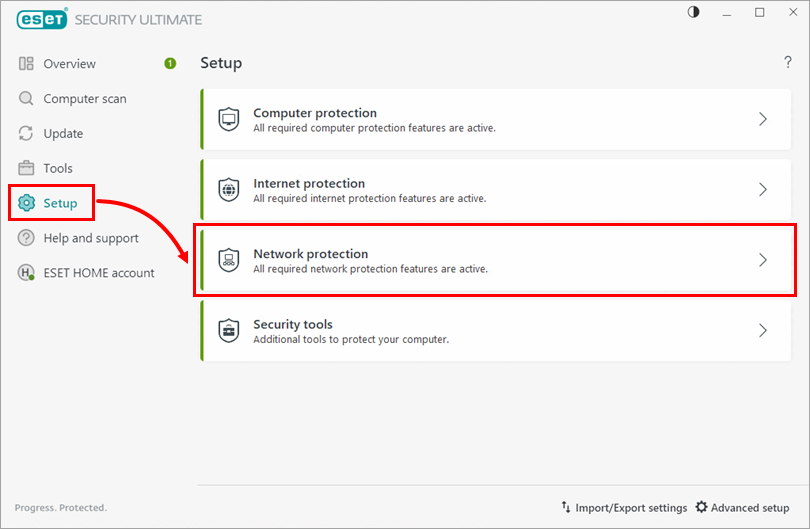Image resolution: width=810 pixels, height=529 pixels.
Task: Click the Import/Export arrows icon
Action: coord(566,508)
